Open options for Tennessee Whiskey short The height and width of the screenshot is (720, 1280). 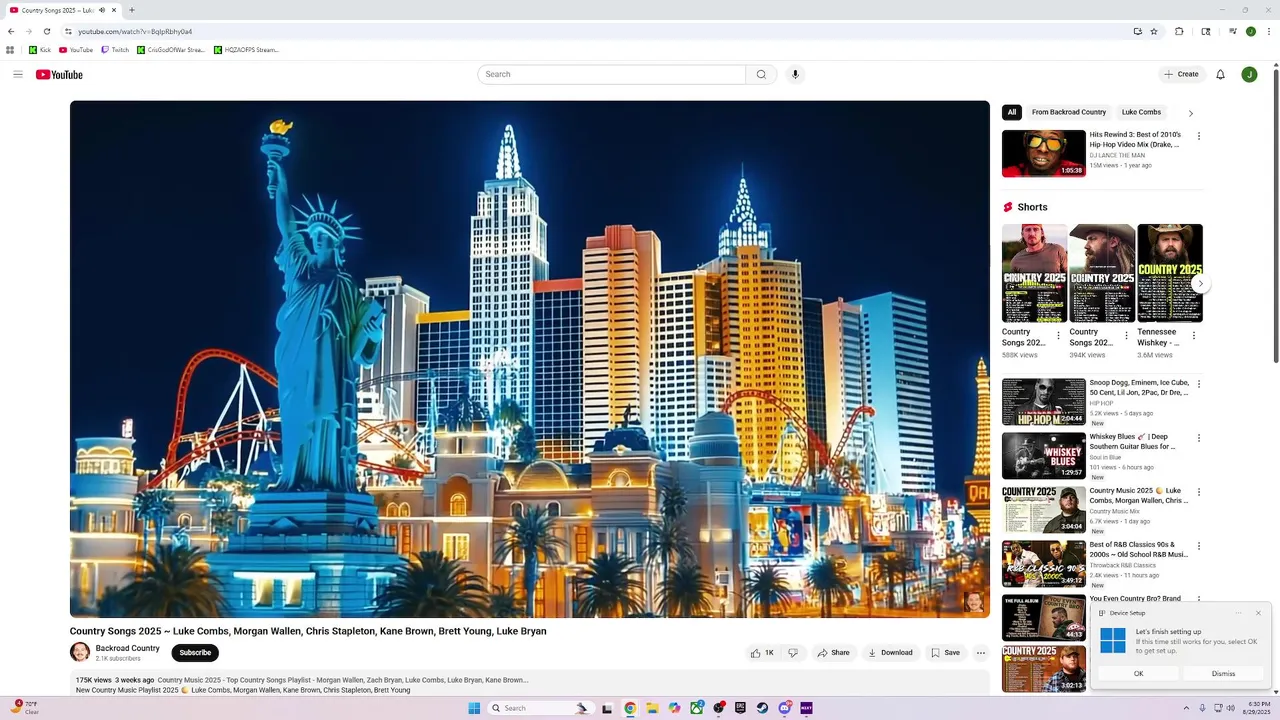[1193, 336]
